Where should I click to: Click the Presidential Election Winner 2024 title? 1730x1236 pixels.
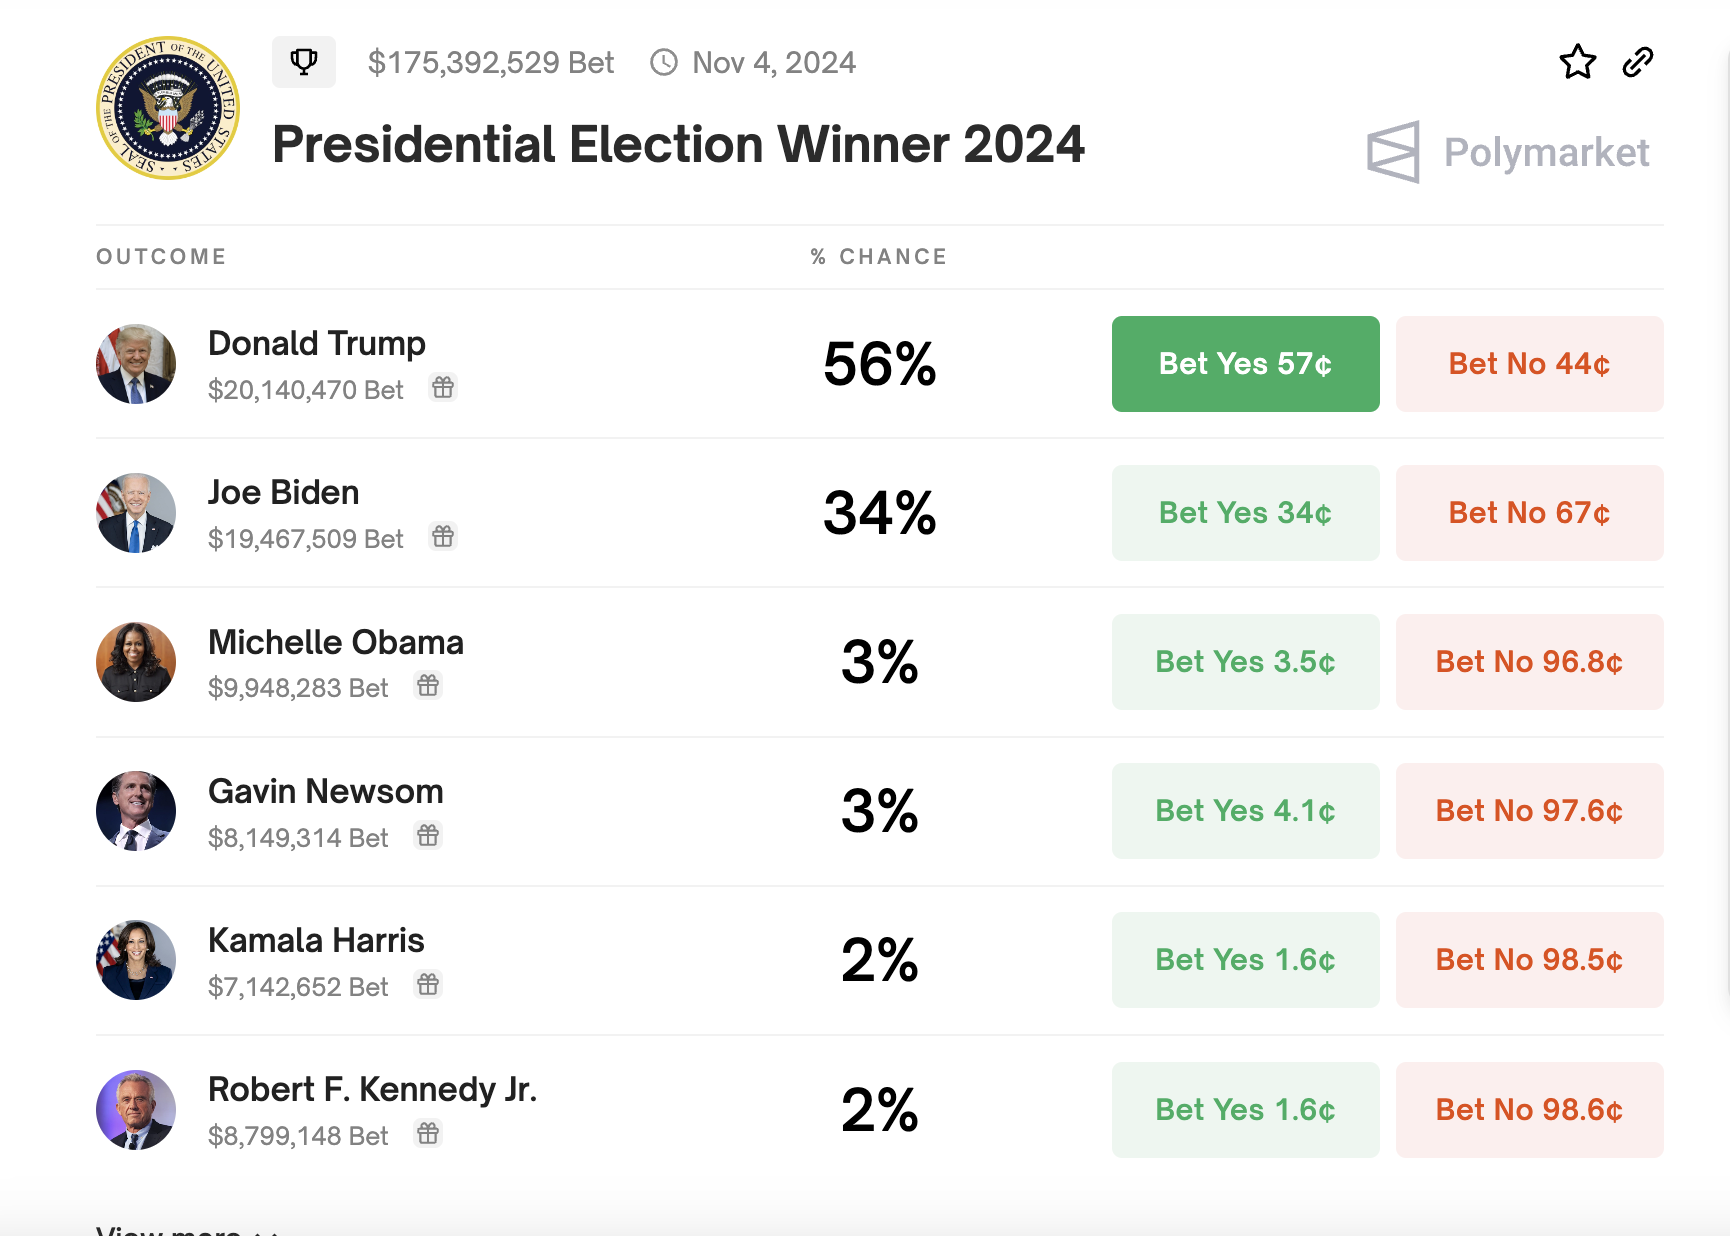coord(678,145)
